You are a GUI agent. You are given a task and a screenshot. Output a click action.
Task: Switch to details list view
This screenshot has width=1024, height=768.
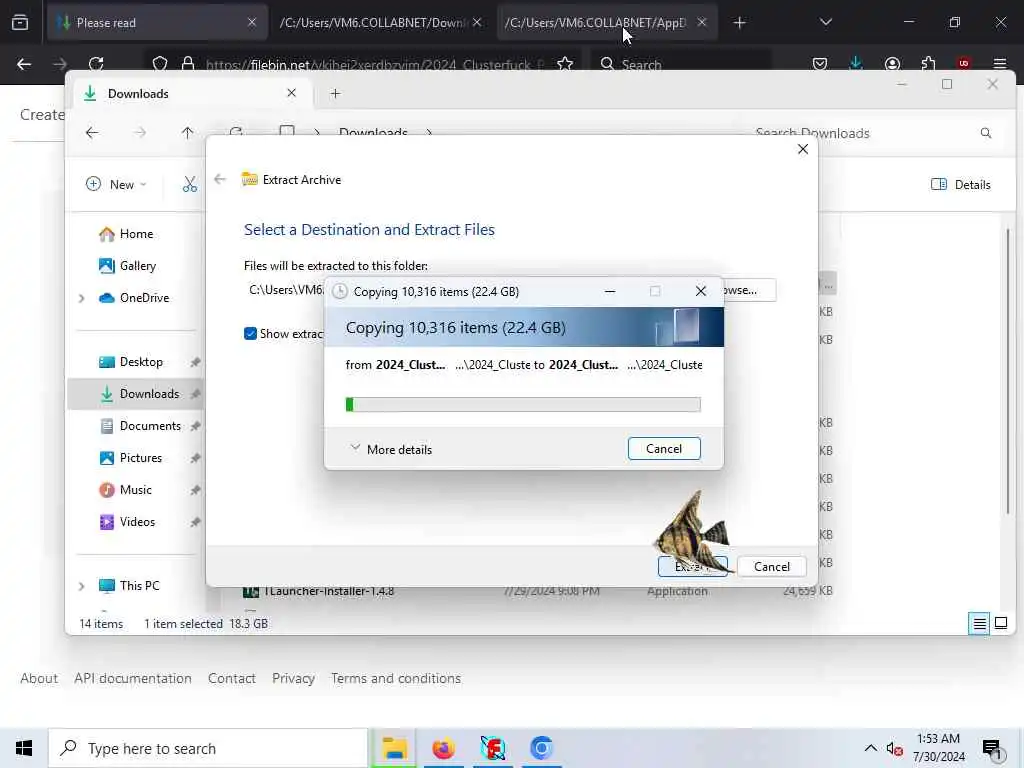point(979,624)
